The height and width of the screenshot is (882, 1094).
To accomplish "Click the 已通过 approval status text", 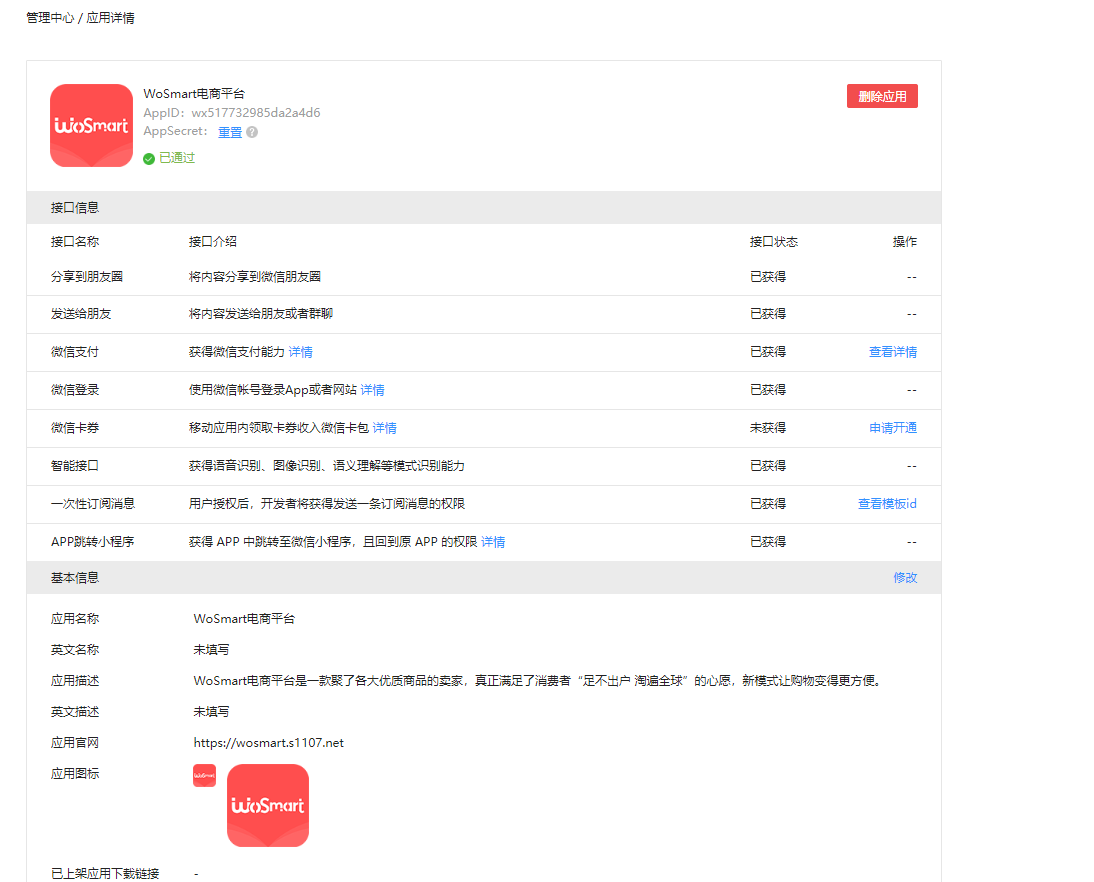I will pyautogui.click(x=174, y=157).
